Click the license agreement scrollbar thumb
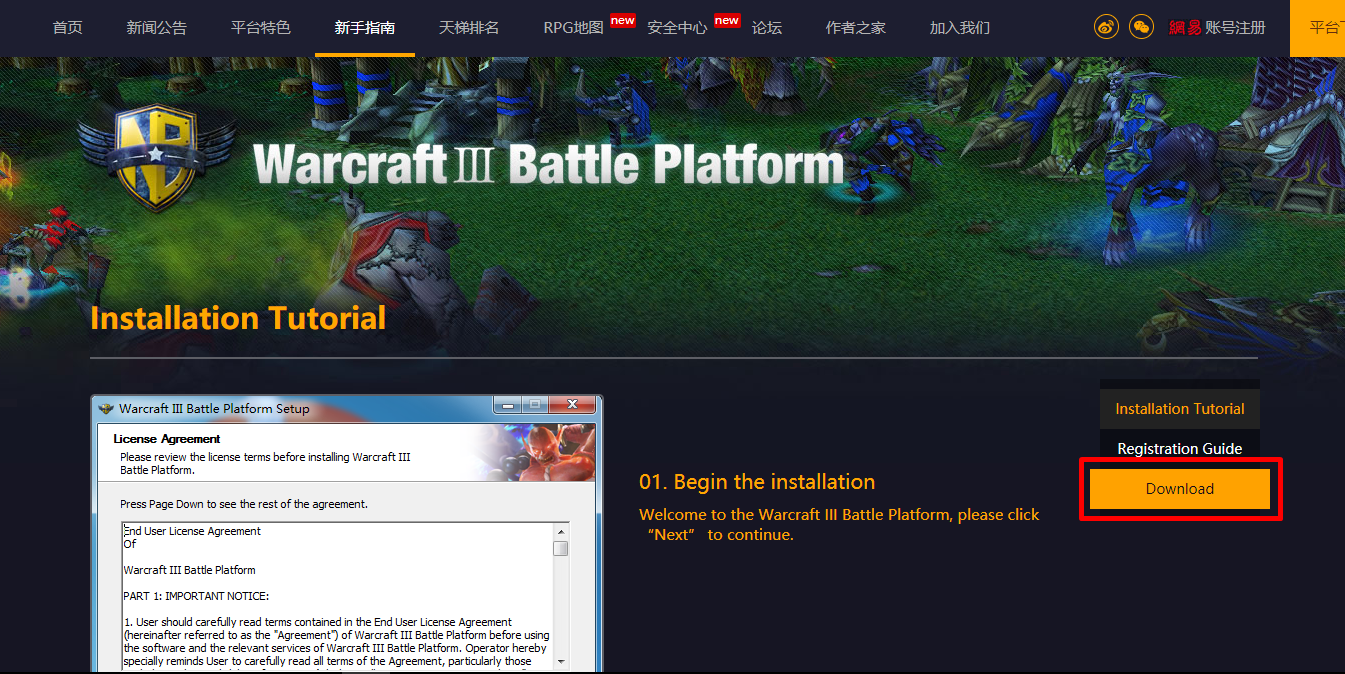Image resolution: width=1345 pixels, height=674 pixels. 561,548
